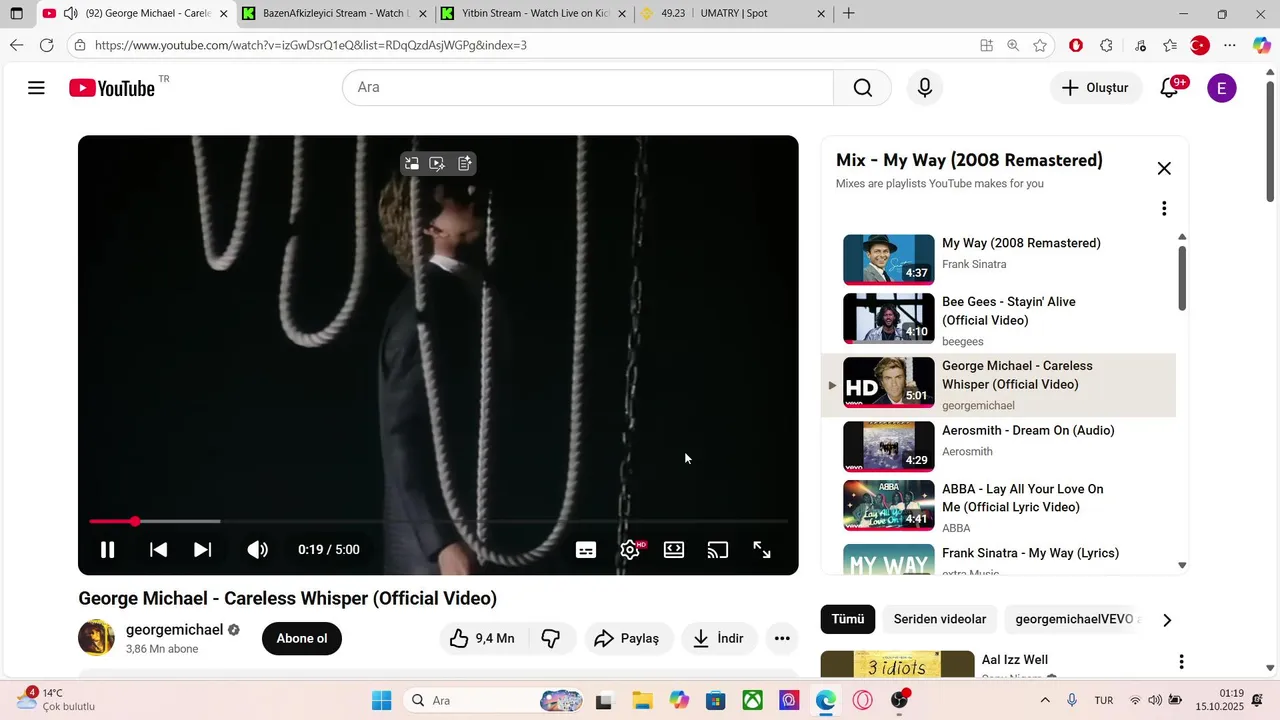Open YouTube notifications bell
The width and height of the screenshot is (1280, 720).
1169,88
